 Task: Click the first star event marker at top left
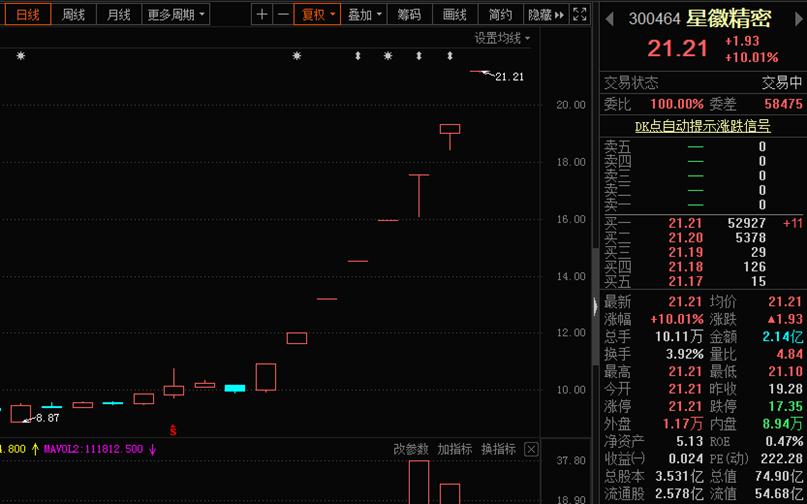click(x=21, y=56)
